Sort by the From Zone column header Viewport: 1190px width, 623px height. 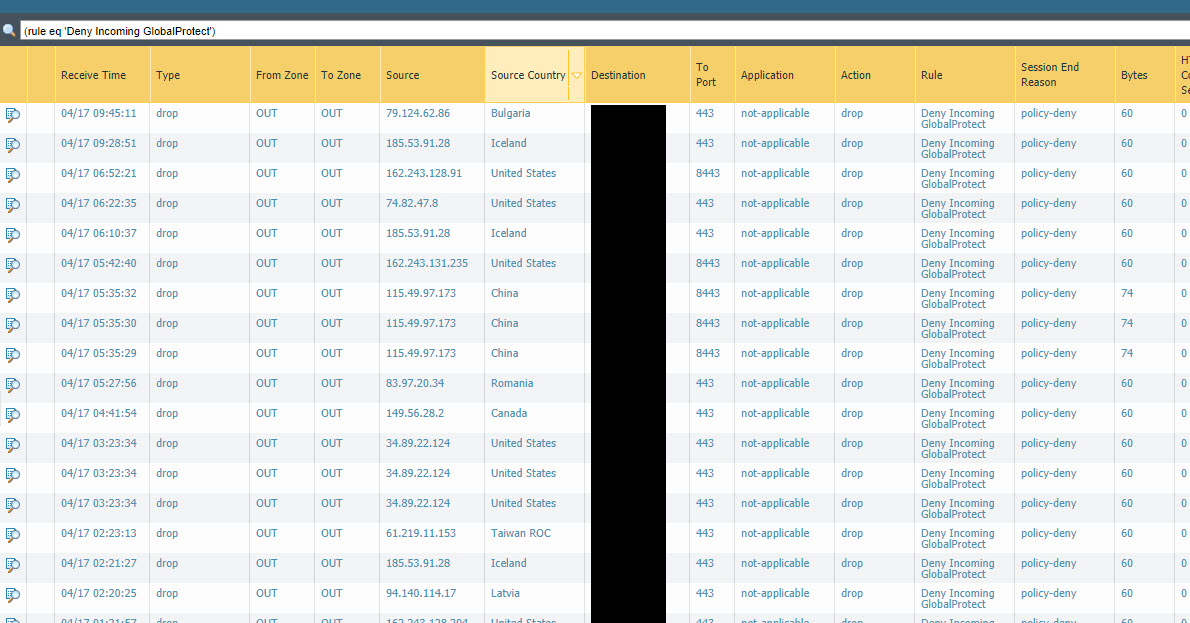pyautogui.click(x=282, y=75)
